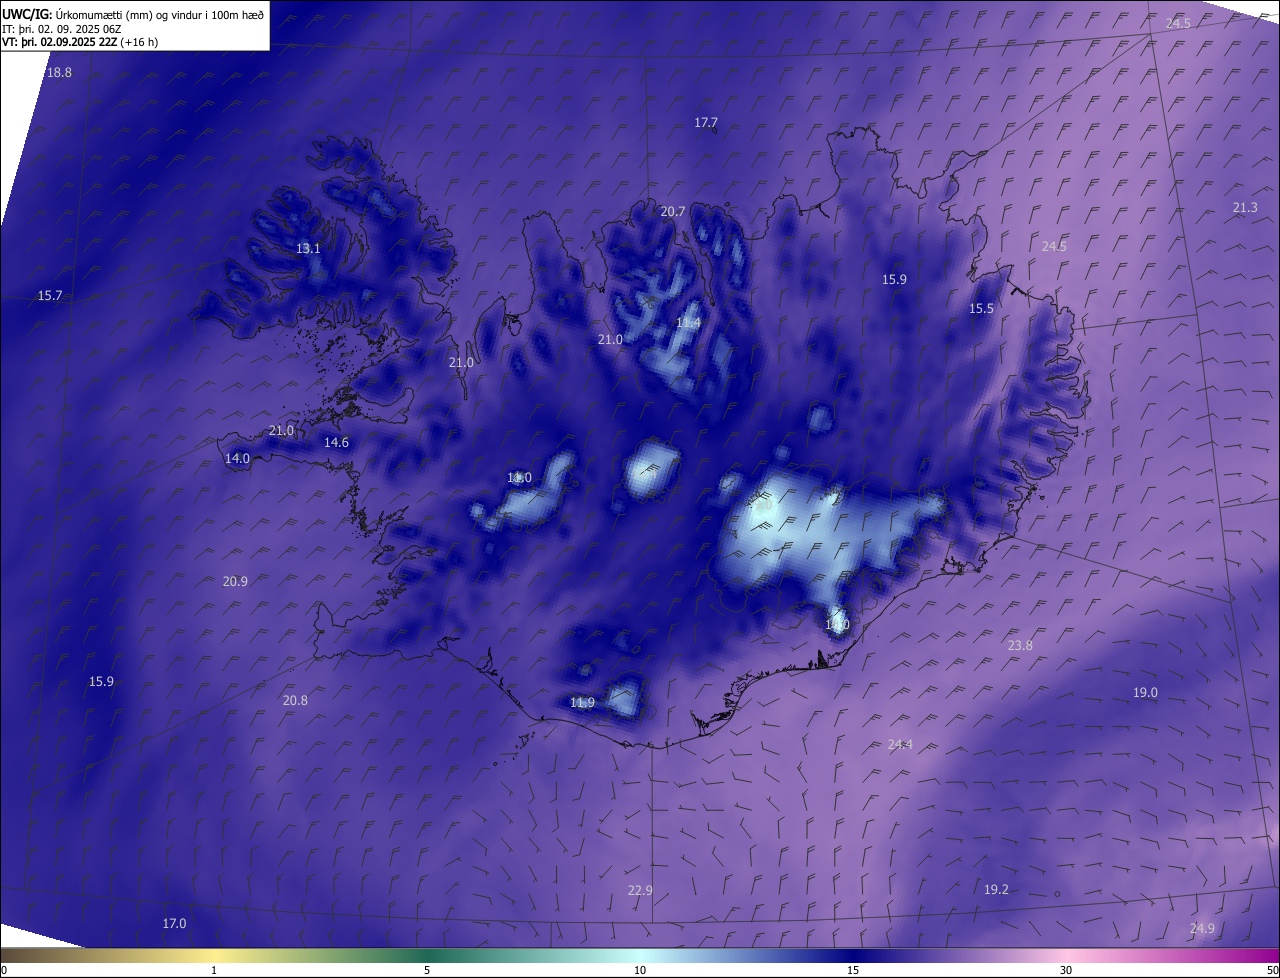Click the 'IT: þri. 02. 09. 2025 06Z' line

point(62,29)
